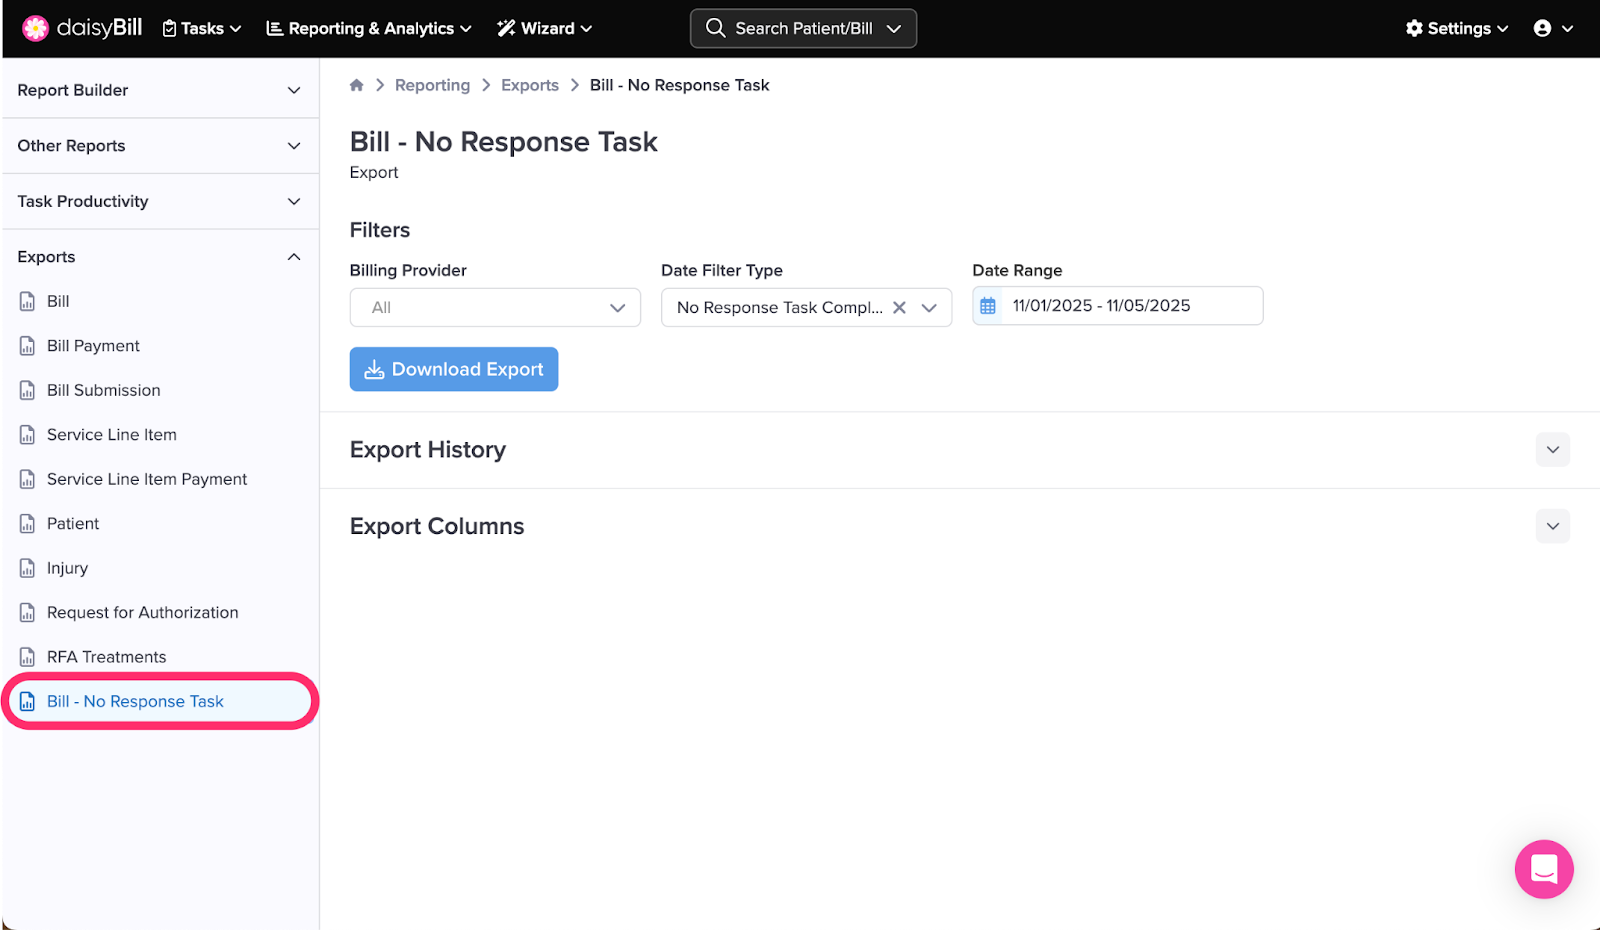Open the Reporting & Analytics menu
Viewport: 1600px width, 930px height.
(368, 28)
